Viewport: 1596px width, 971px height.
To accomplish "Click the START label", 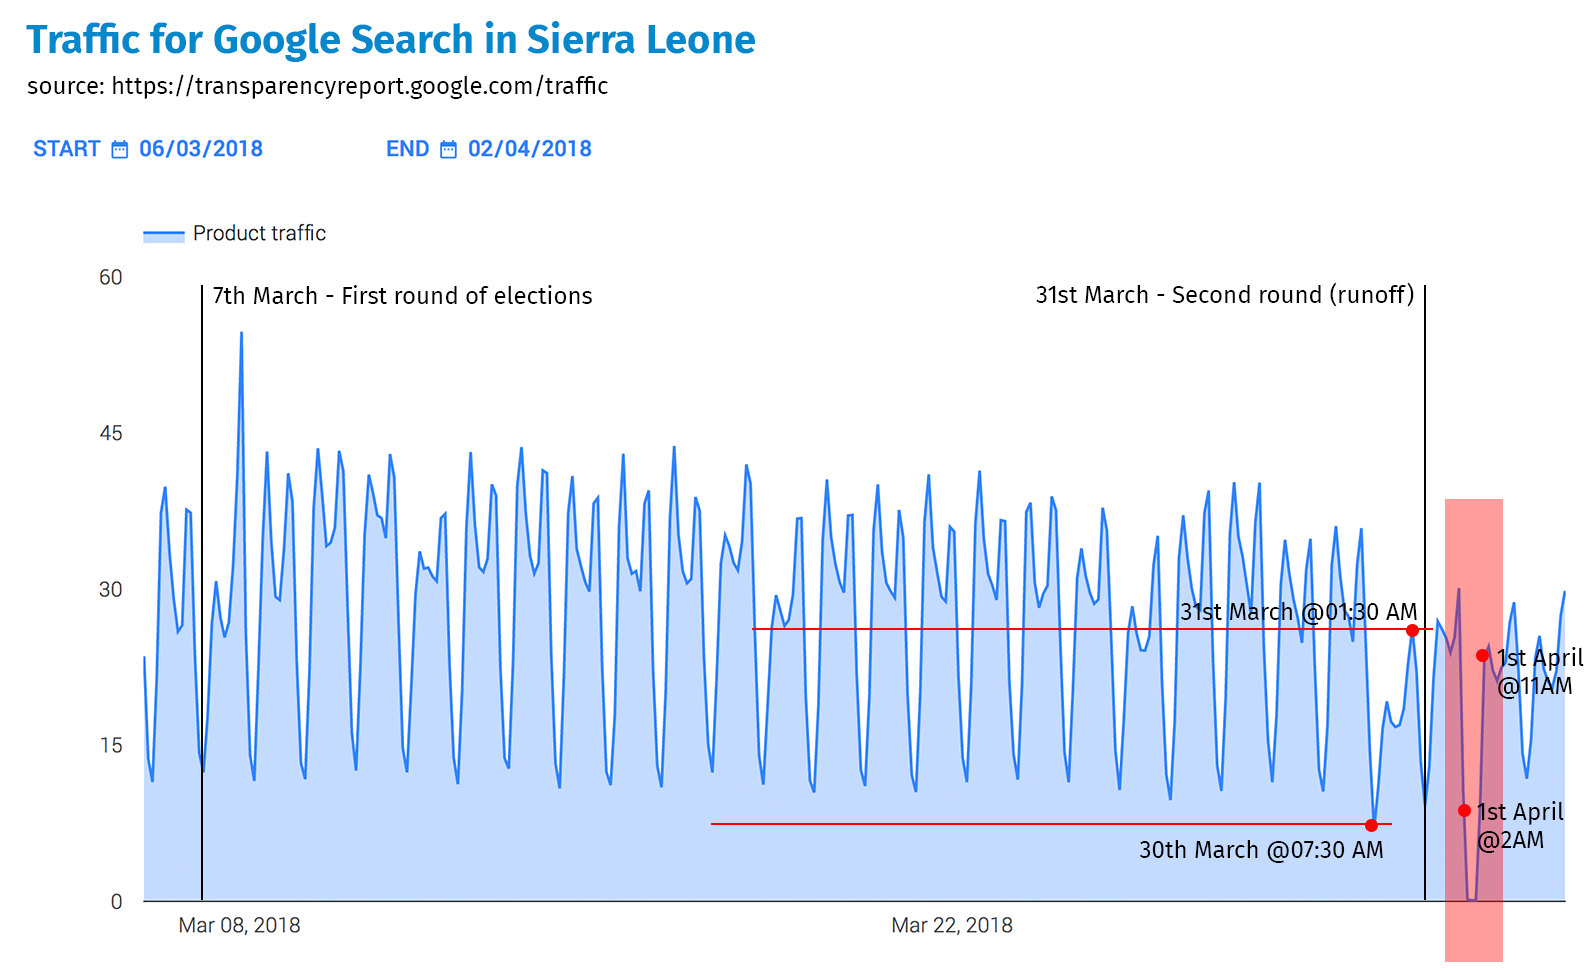I will click(67, 149).
